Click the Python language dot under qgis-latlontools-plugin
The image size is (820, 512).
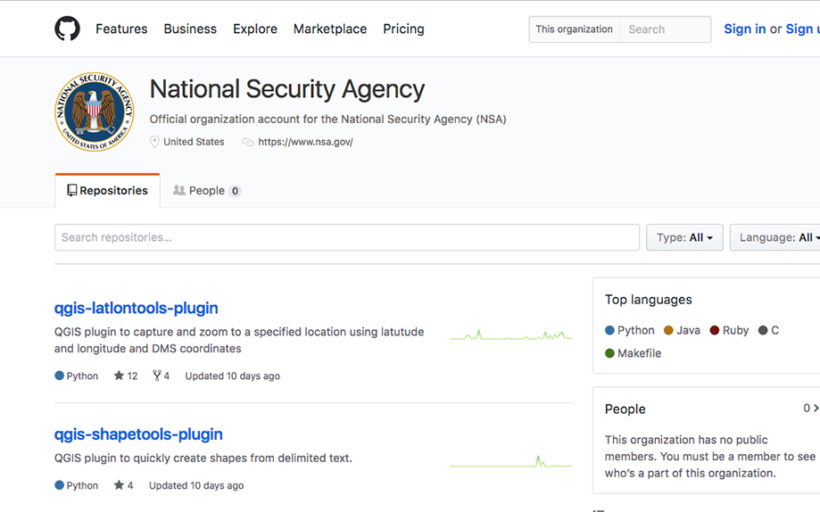coord(59,376)
